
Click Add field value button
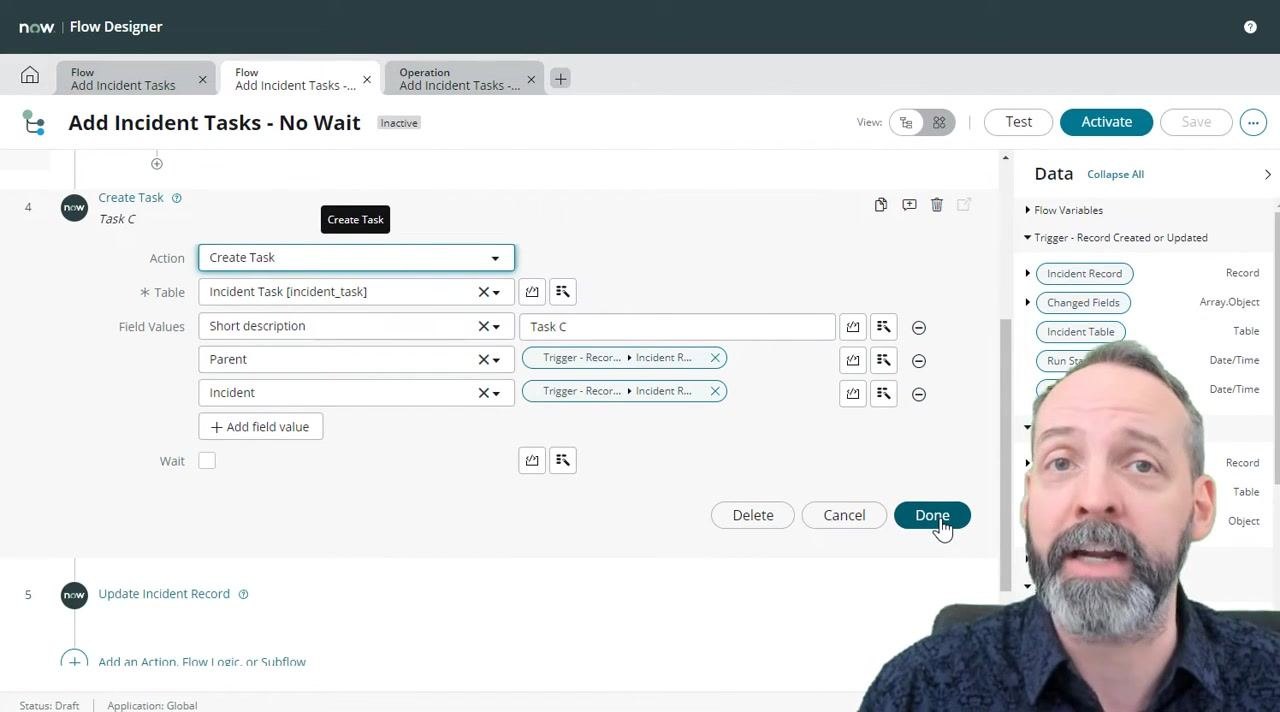pos(261,427)
